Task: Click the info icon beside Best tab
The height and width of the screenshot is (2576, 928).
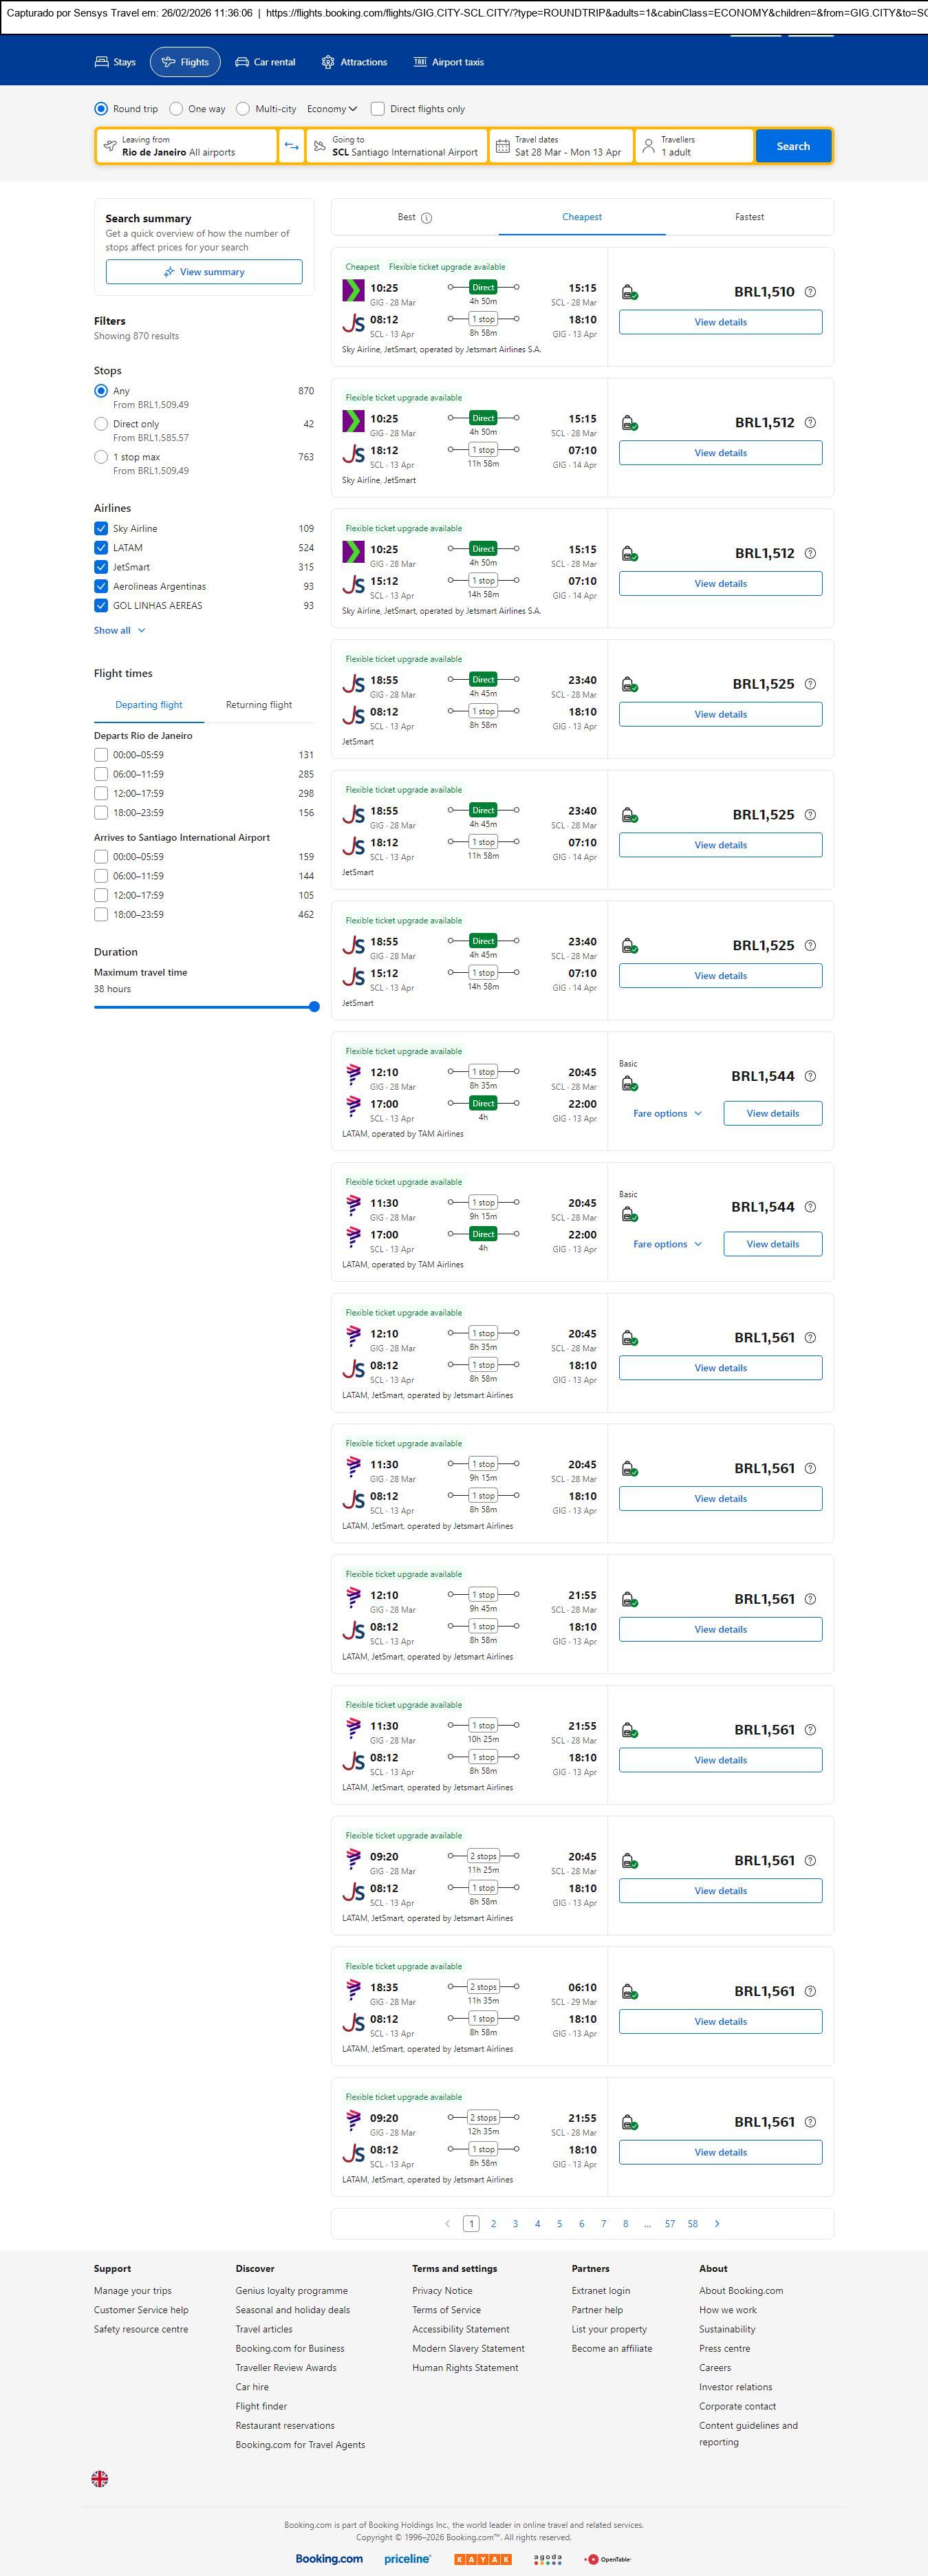Action: pyautogui.click(x=427, y=218)
